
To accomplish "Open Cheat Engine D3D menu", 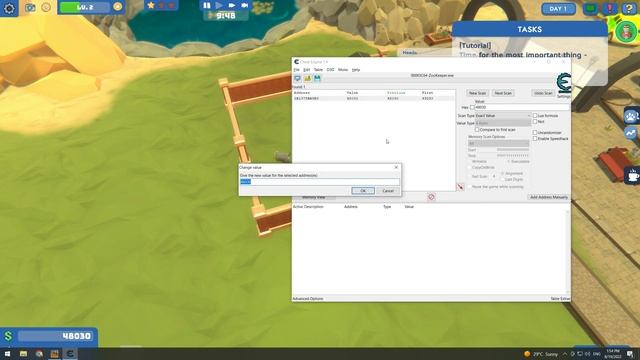I will [x=330, y=70].
